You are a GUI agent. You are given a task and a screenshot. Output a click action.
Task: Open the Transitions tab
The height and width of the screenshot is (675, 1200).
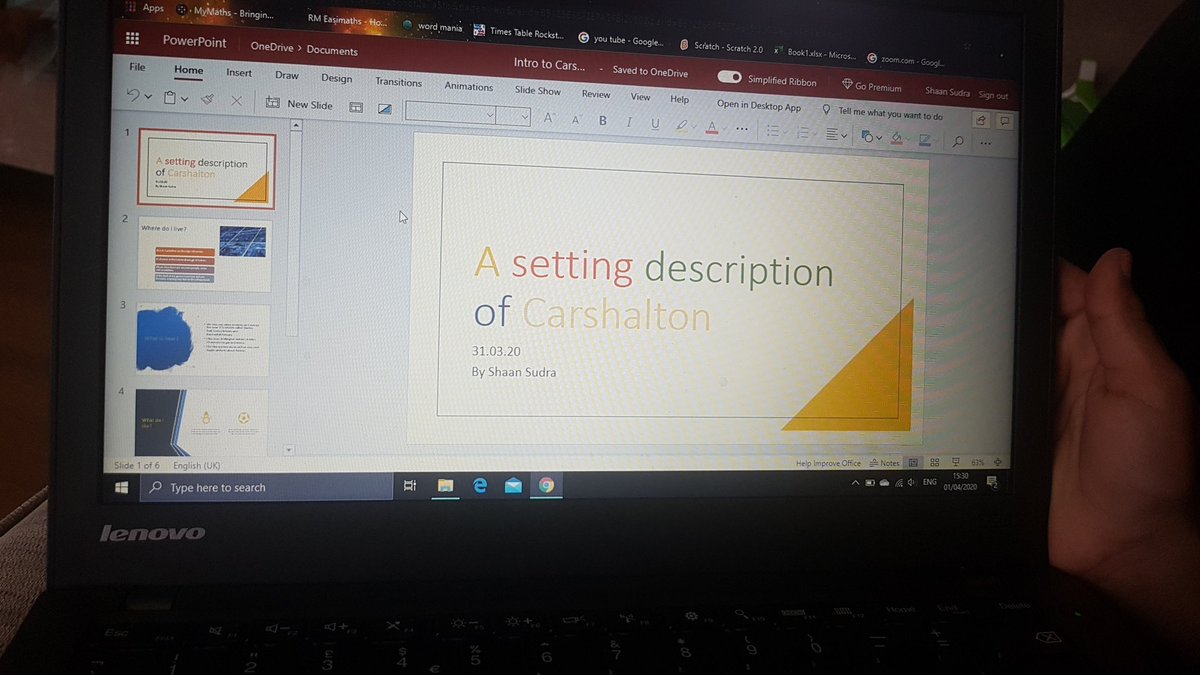pos(398,82)
